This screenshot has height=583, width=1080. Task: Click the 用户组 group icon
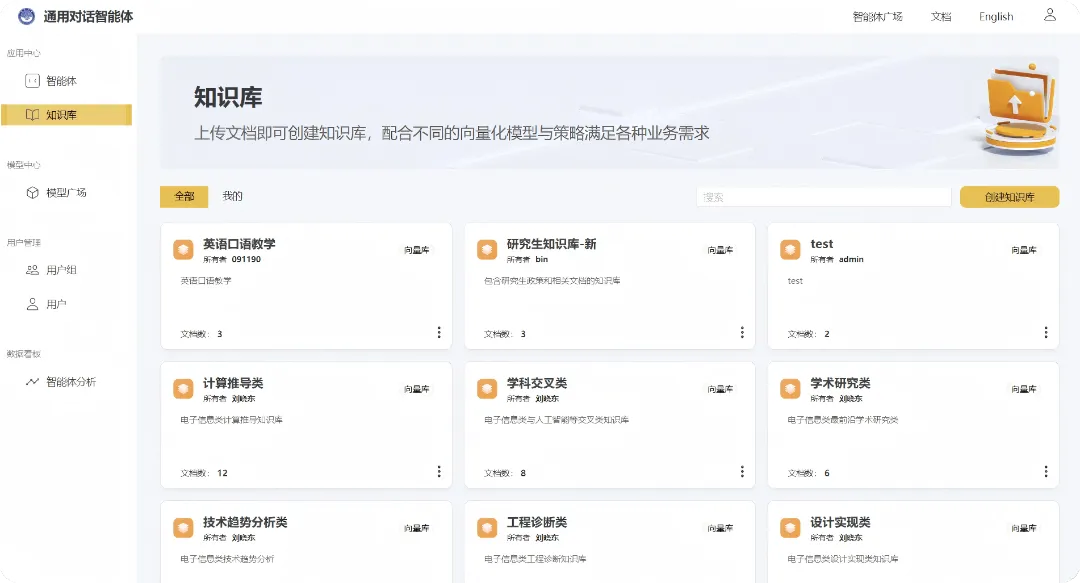(x=32, y=269)
